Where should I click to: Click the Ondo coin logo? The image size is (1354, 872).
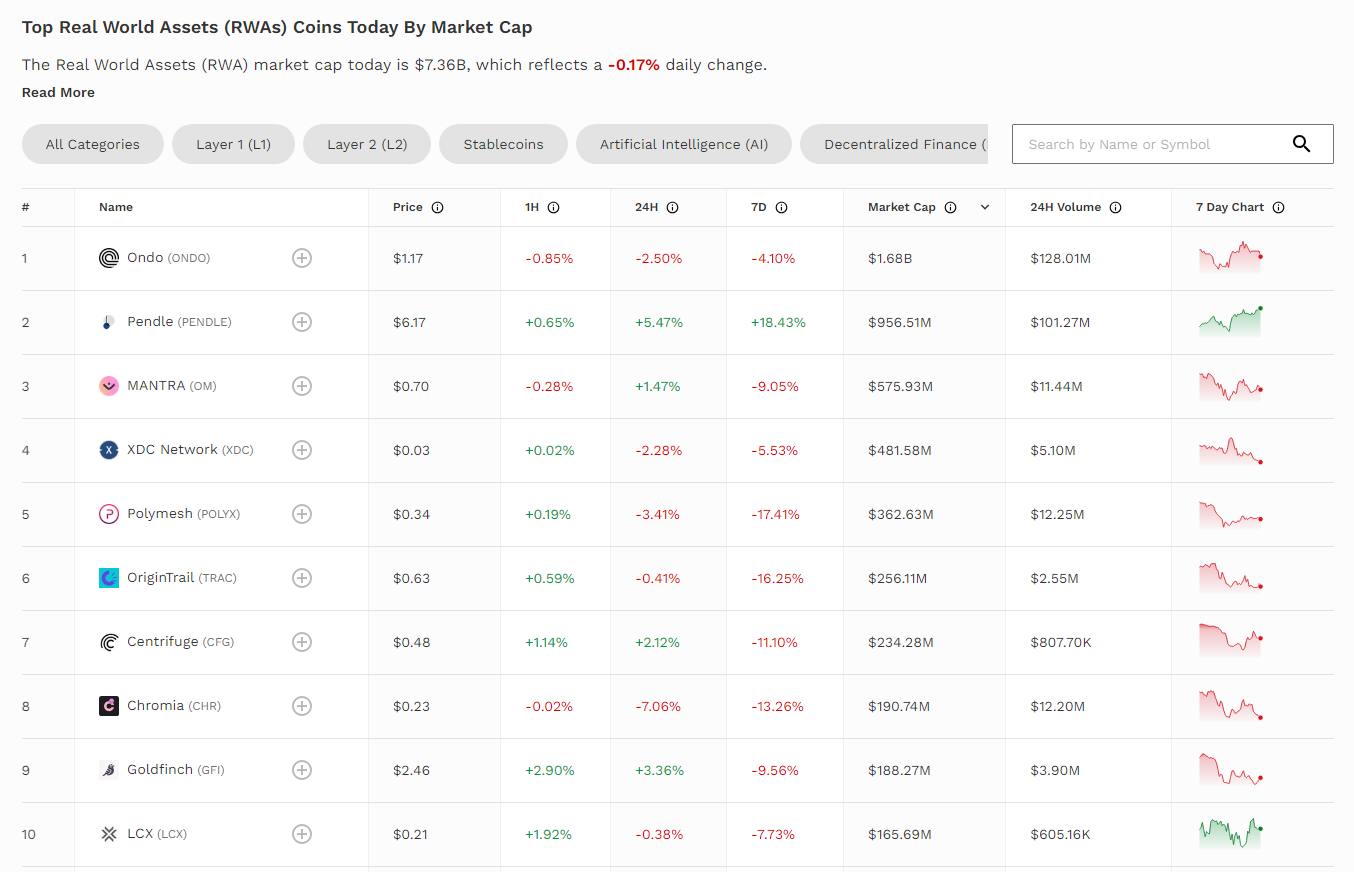(x=109, y=258)
